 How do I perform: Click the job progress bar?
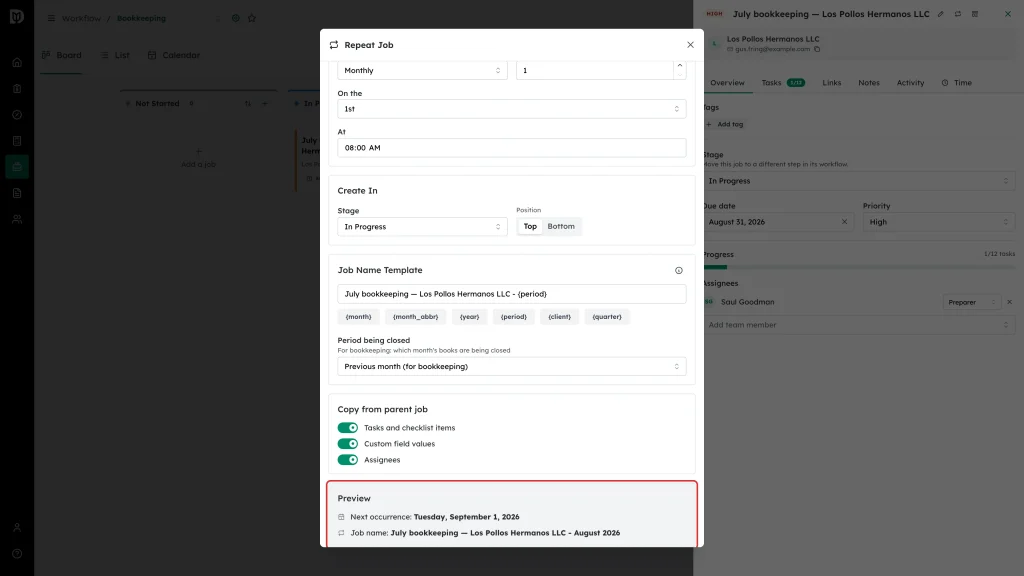click(859, 267)
